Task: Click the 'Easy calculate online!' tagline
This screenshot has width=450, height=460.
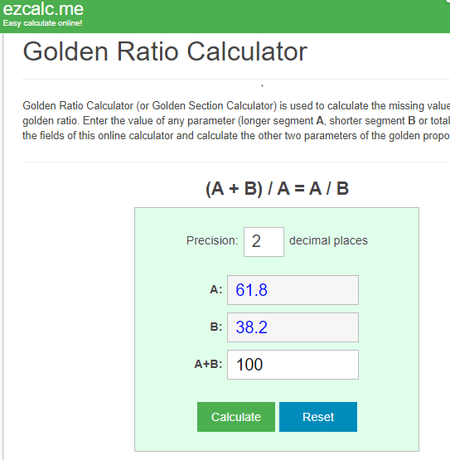Action: pyautogui.click(x=43, y=23)
